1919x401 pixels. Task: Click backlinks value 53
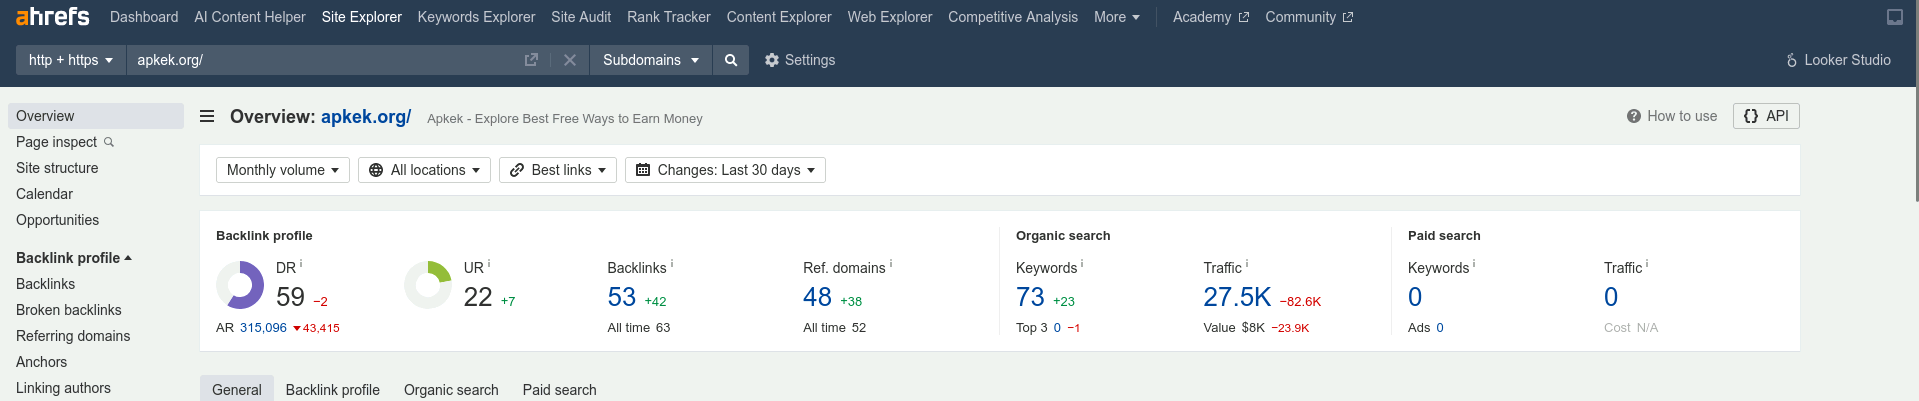click(622, 297)
